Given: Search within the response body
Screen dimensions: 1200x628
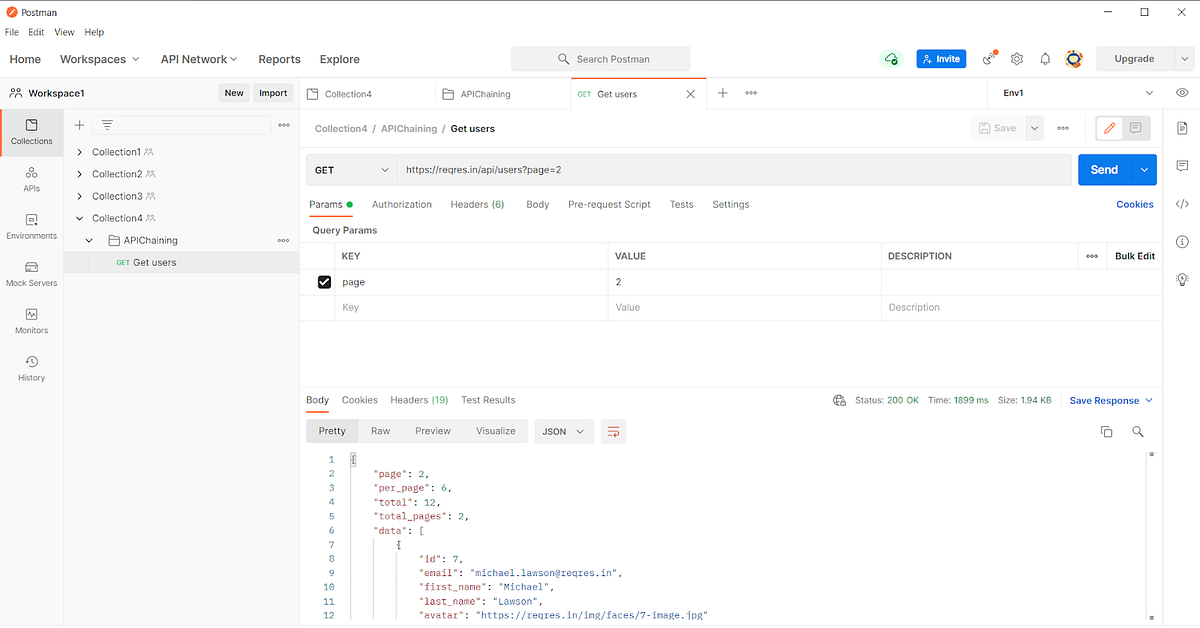Looking at the screenshot, I should tap(1138, 431).
